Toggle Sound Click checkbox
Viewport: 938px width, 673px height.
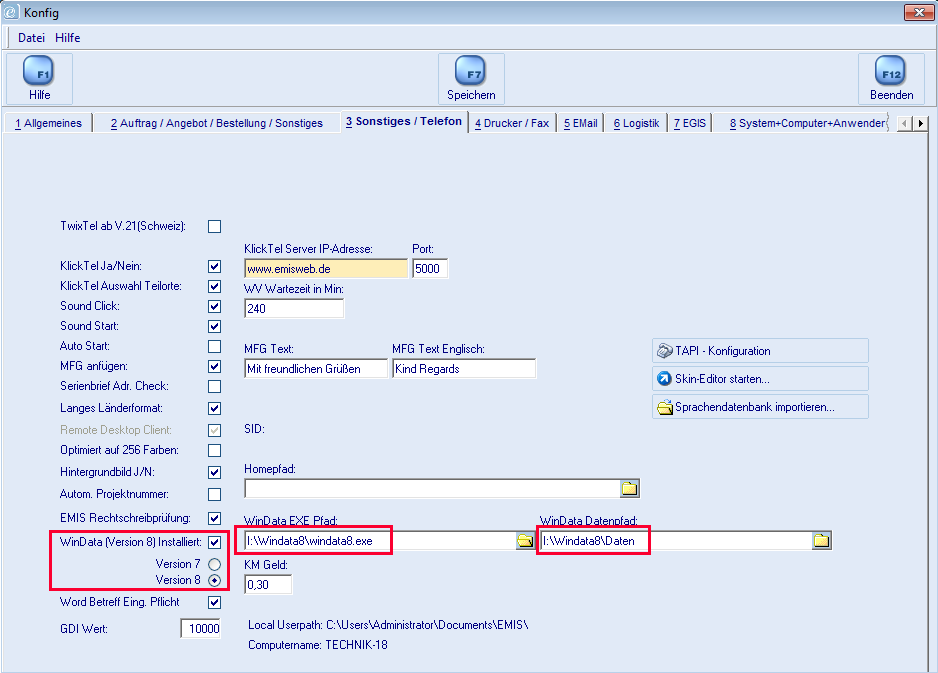pos(214,306)
